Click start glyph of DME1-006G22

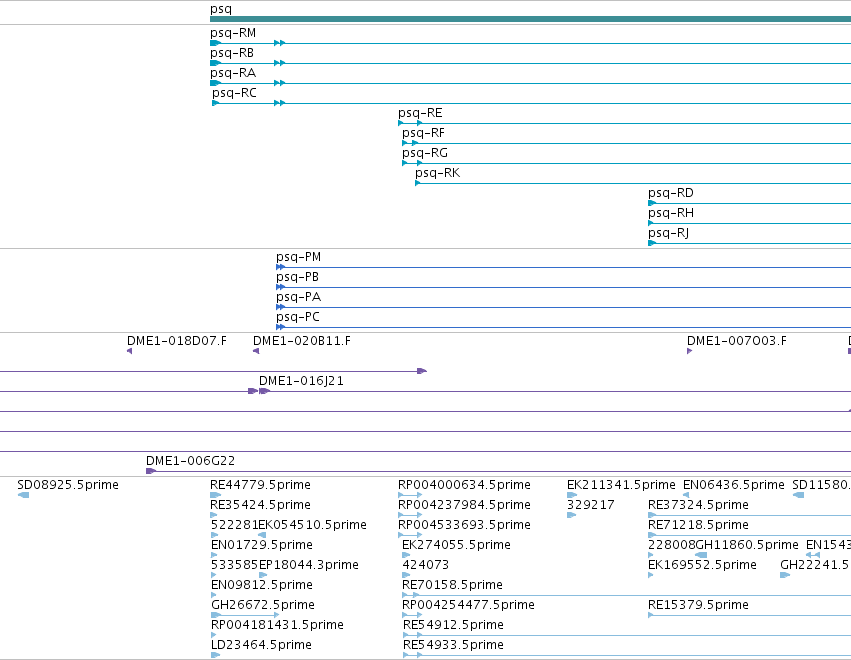pyautogui.click(x=151, y=471)
